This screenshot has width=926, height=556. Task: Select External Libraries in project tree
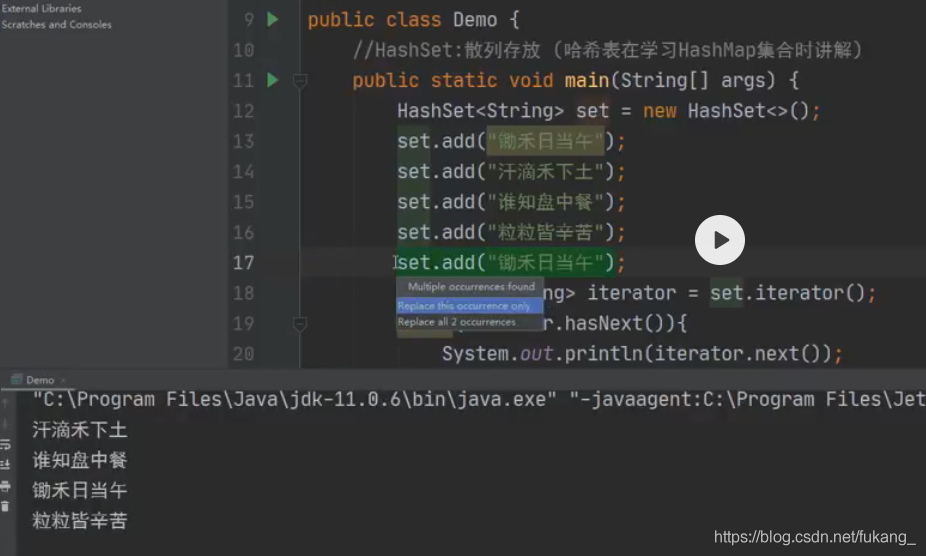pyautogui.click(x=41, y=8)
